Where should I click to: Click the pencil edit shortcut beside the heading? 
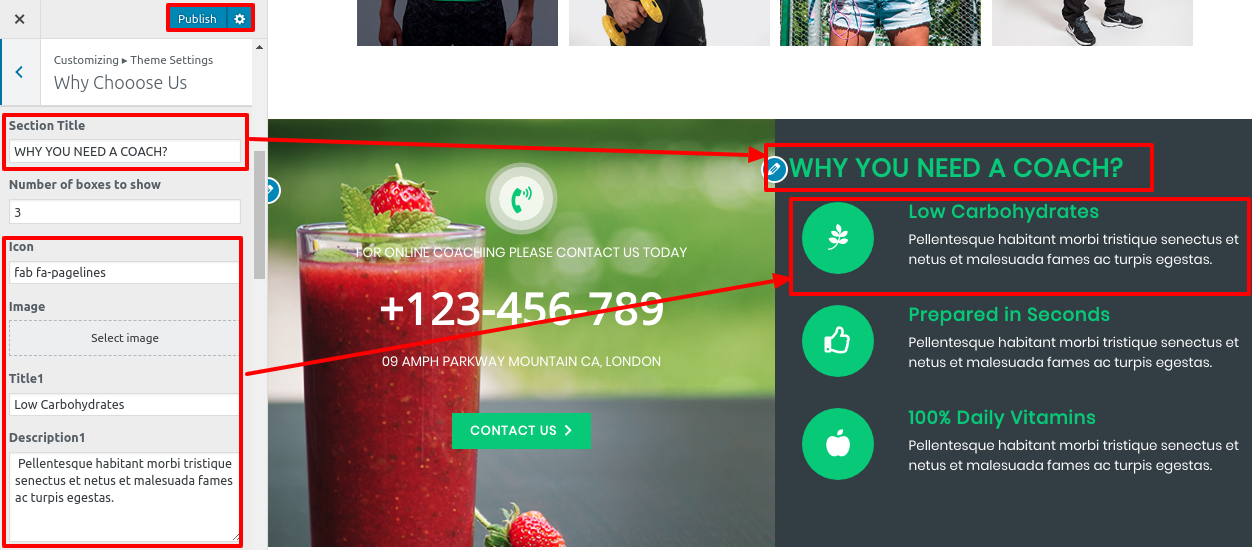point(774,169)
